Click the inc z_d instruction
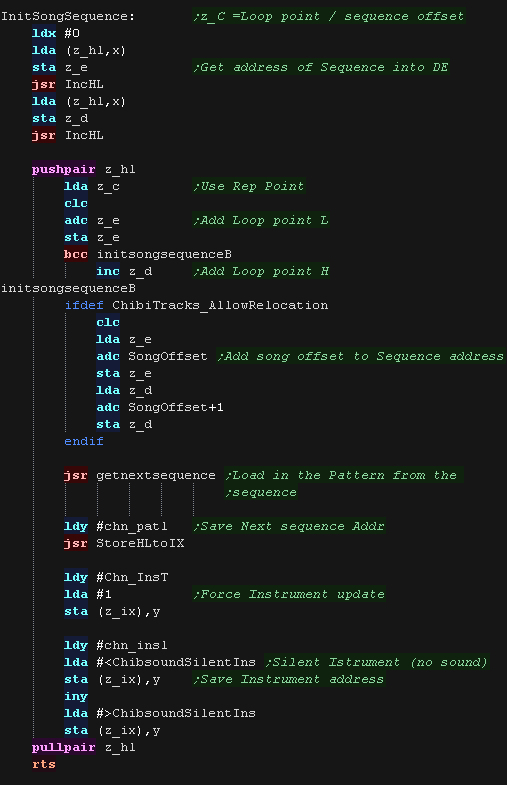507x785 pixels. (x=124, y=271)
